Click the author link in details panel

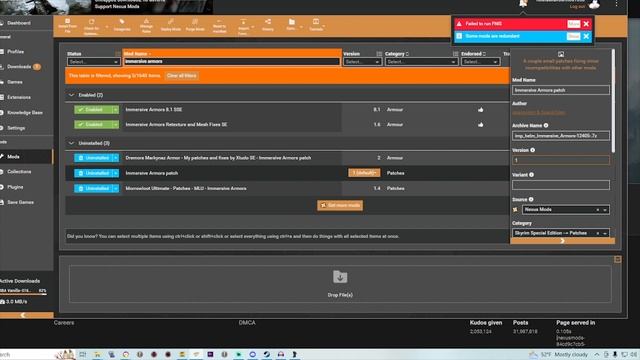(539, 112)
